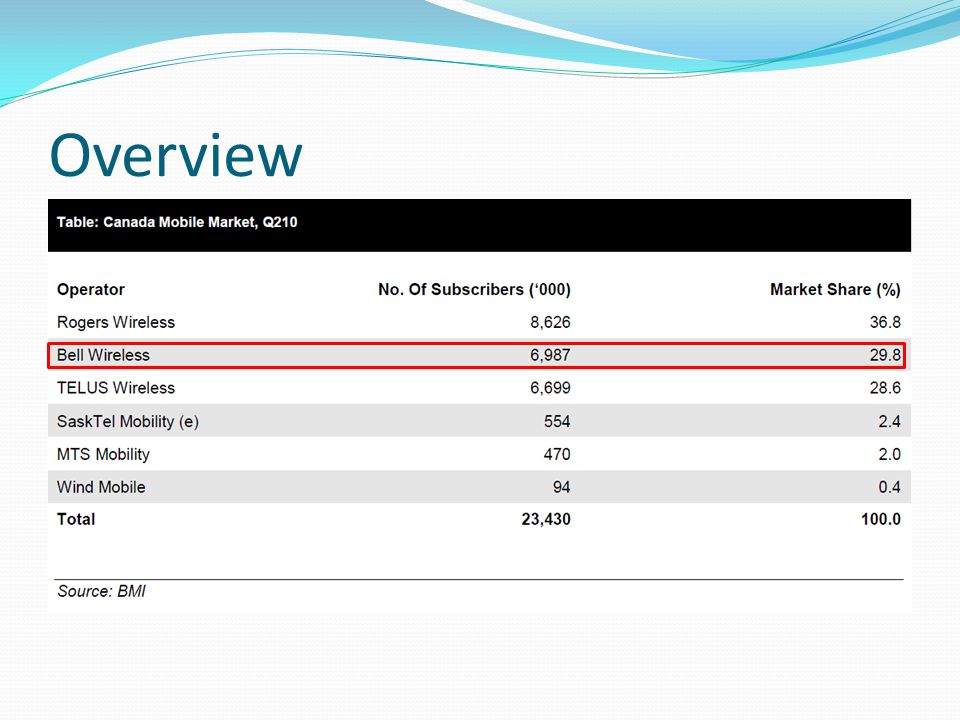This screenshot has width=960, height=720.
Task: Click the subscriber value "554"
Action: (557, 422)
